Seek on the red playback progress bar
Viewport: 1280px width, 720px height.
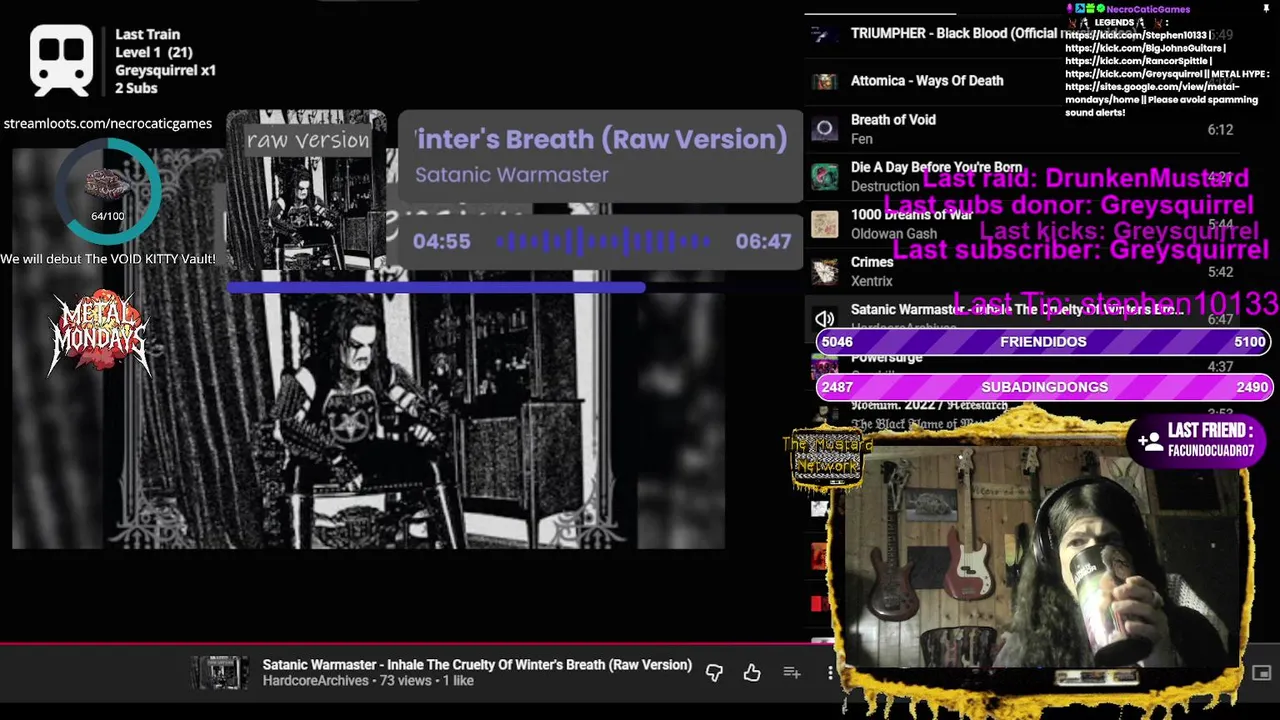pyautogui.click(x=400, y=645)
